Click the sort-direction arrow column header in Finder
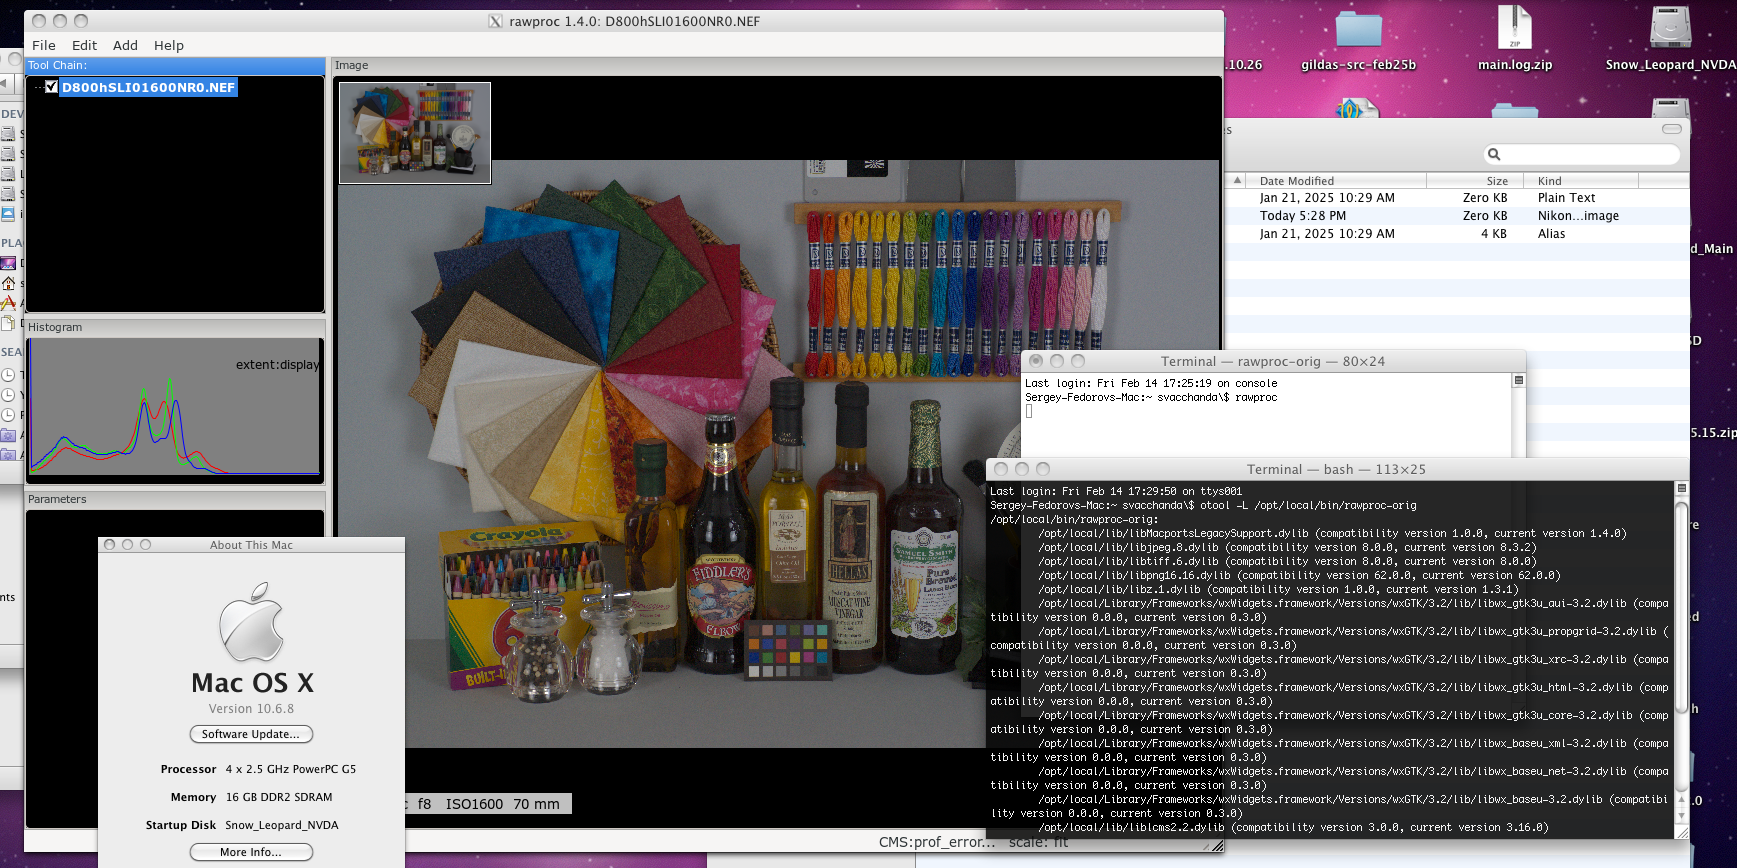The image size is (1737, 868). 1237,181
